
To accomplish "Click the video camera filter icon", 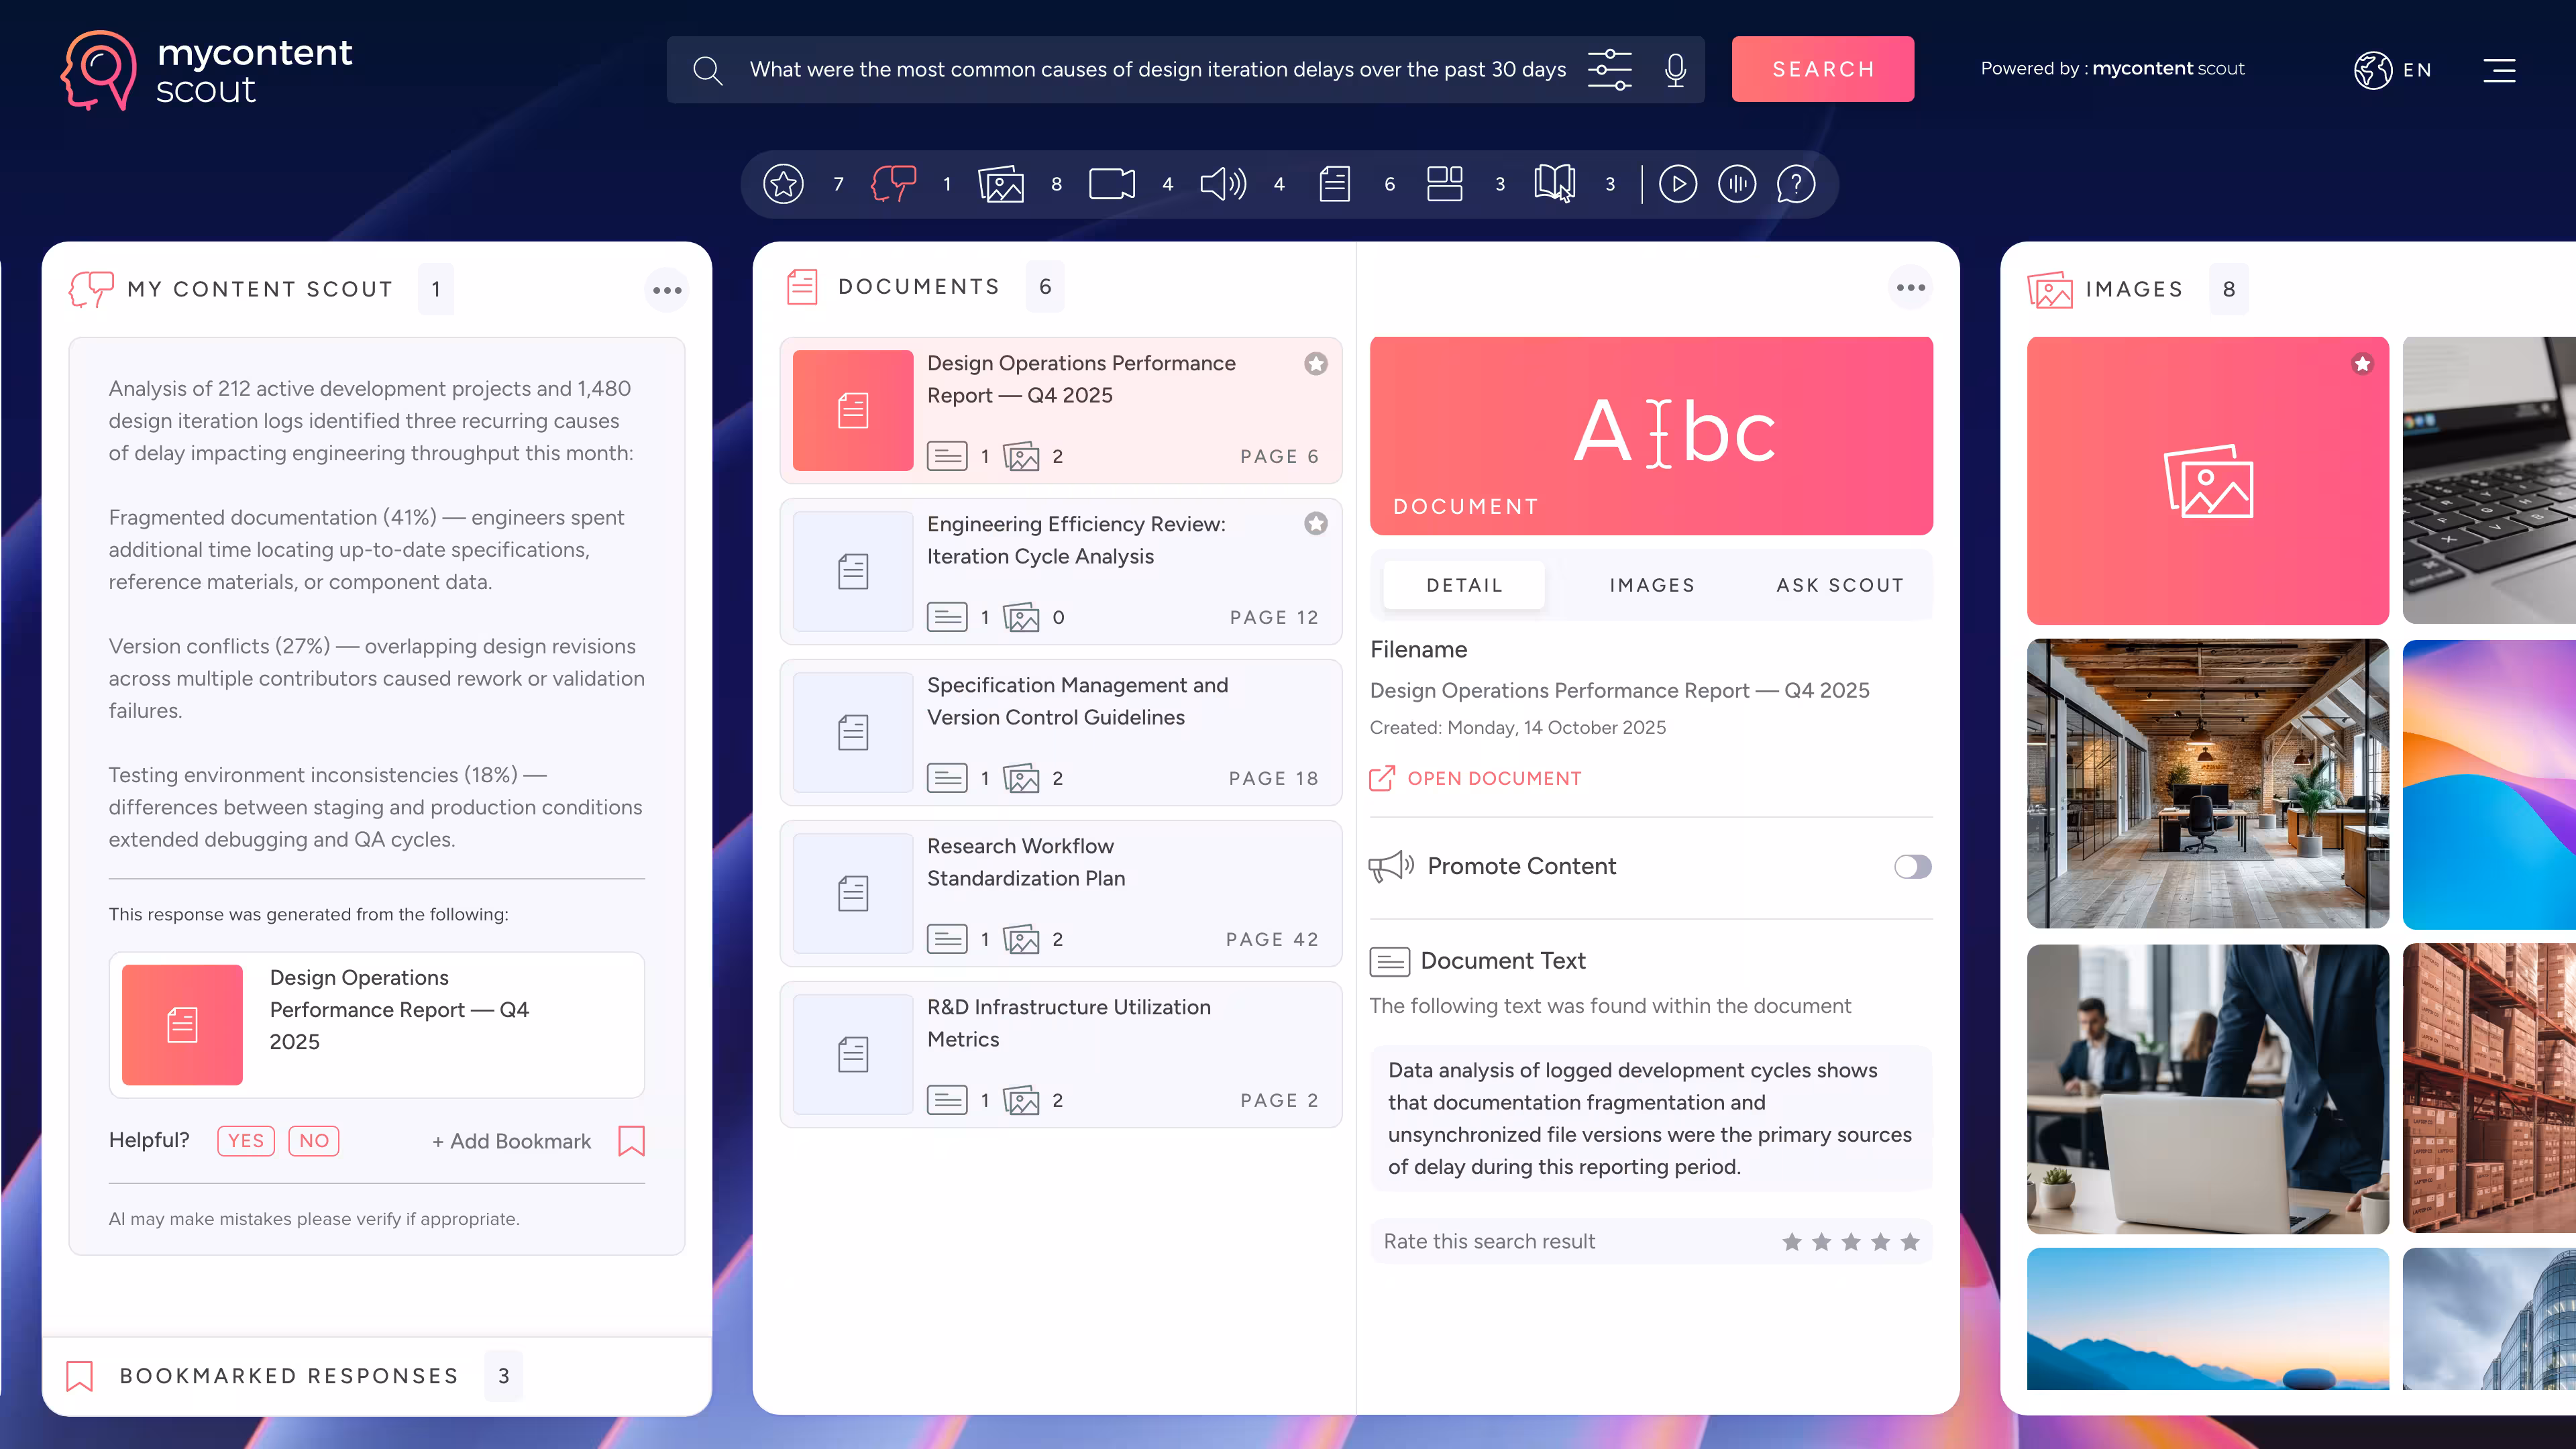I will coord(1111,184).
